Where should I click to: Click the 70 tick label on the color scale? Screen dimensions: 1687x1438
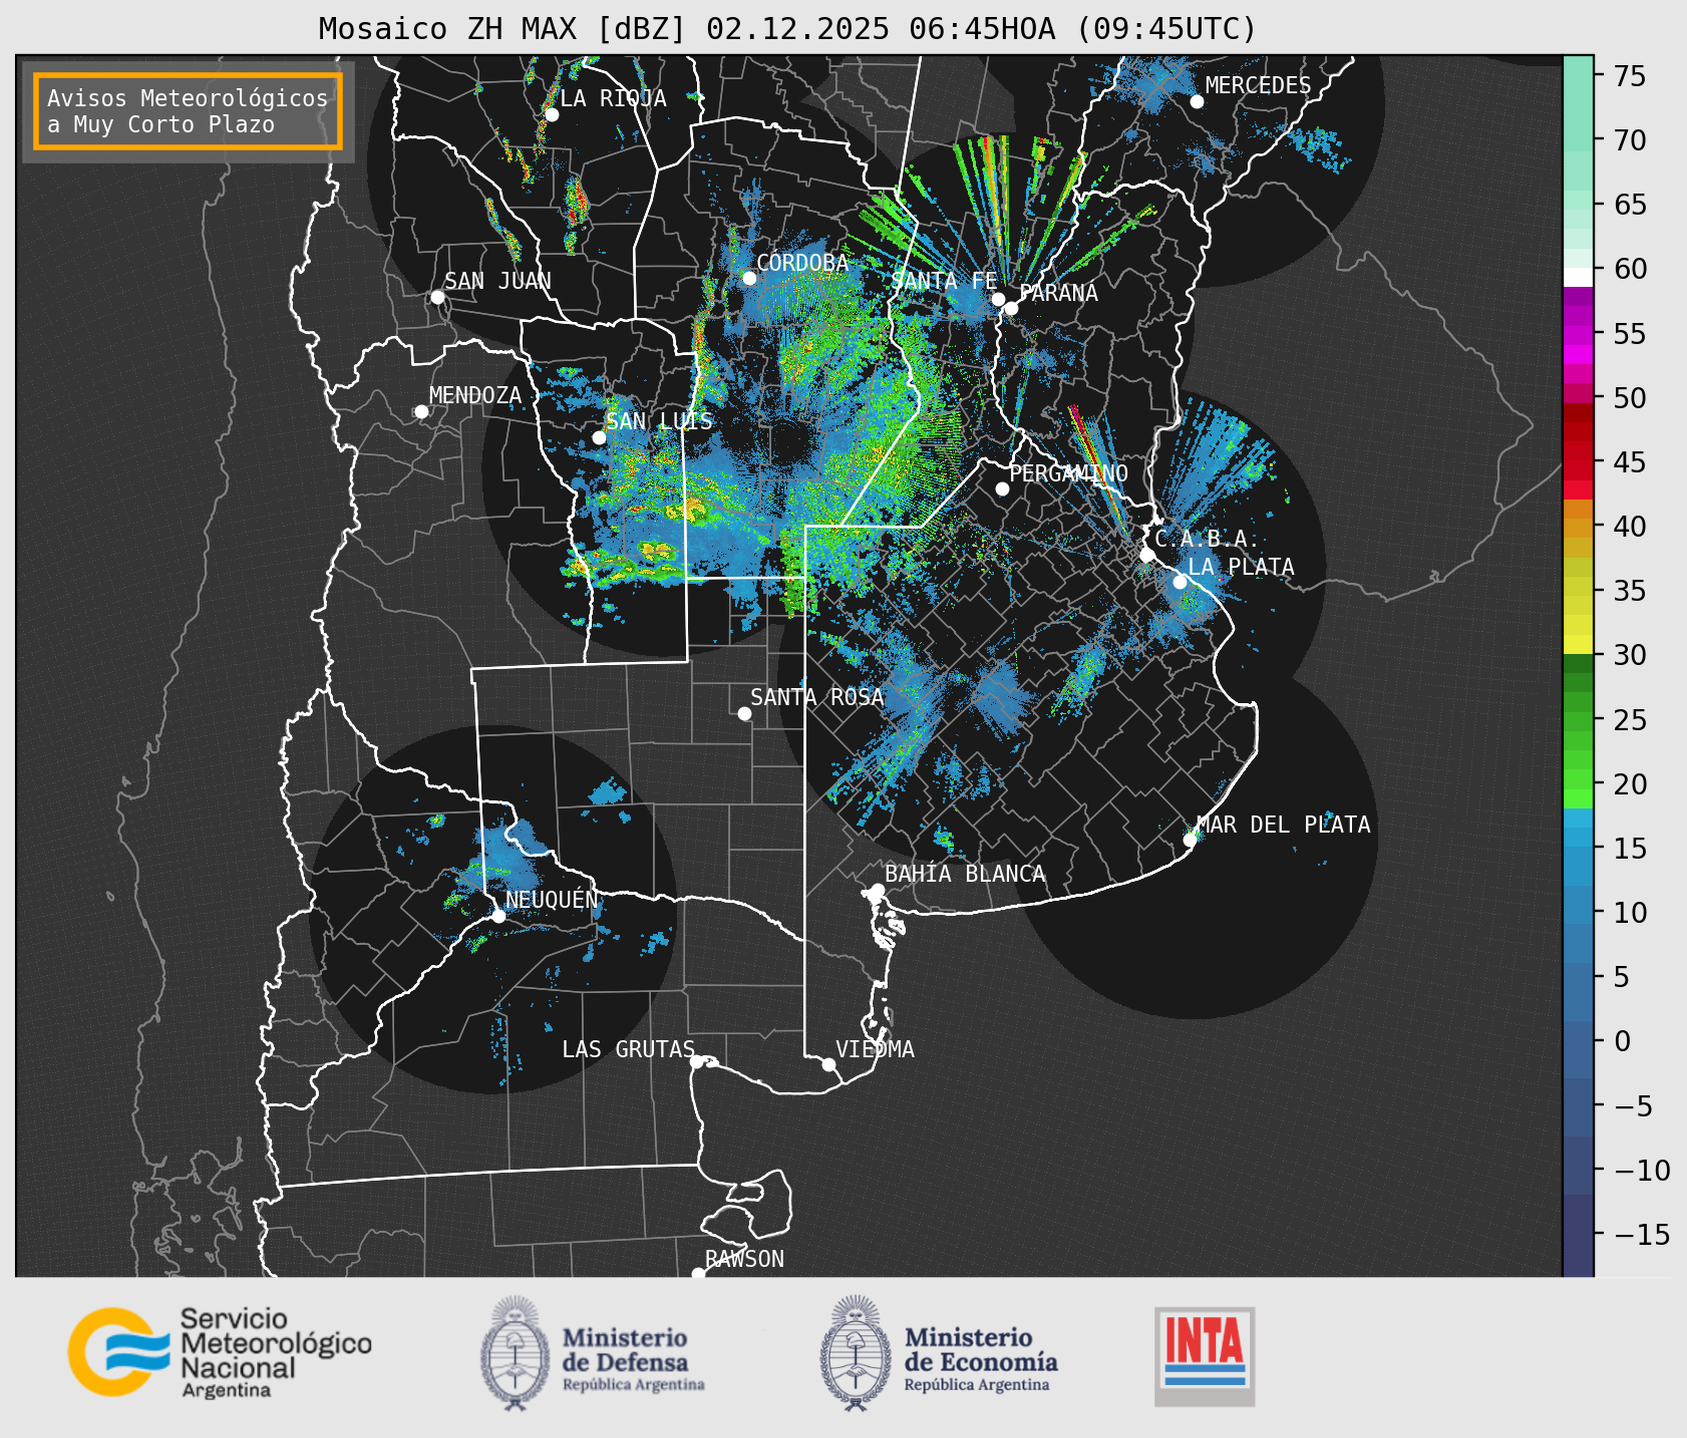click(1632, 140)
